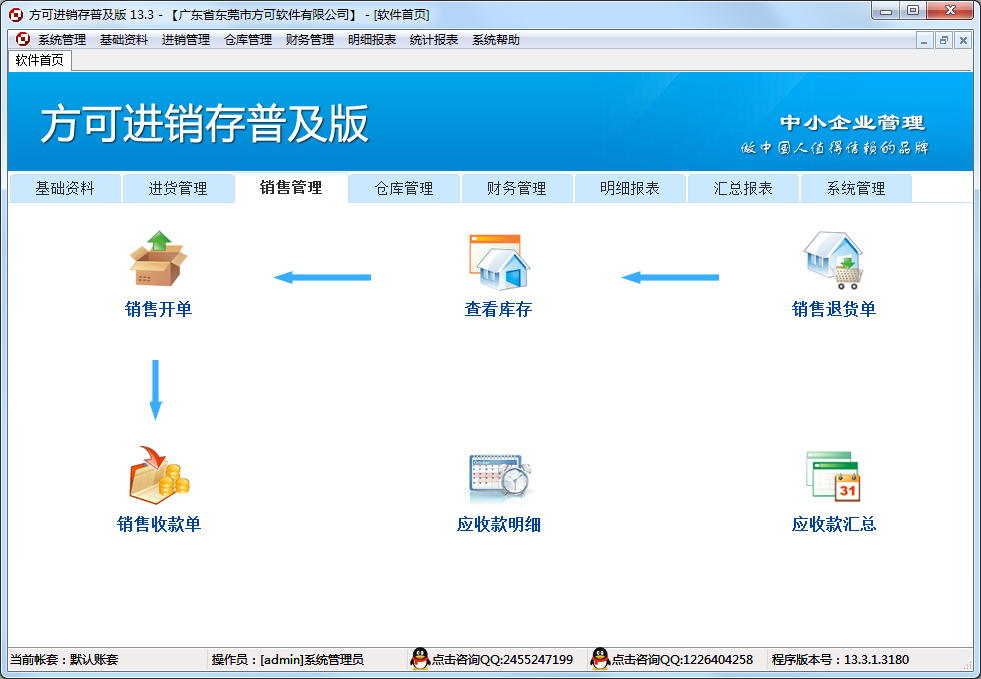981x679 pixels.
Task: Open the 查看库存 warehouse icon
Action: 499,262
